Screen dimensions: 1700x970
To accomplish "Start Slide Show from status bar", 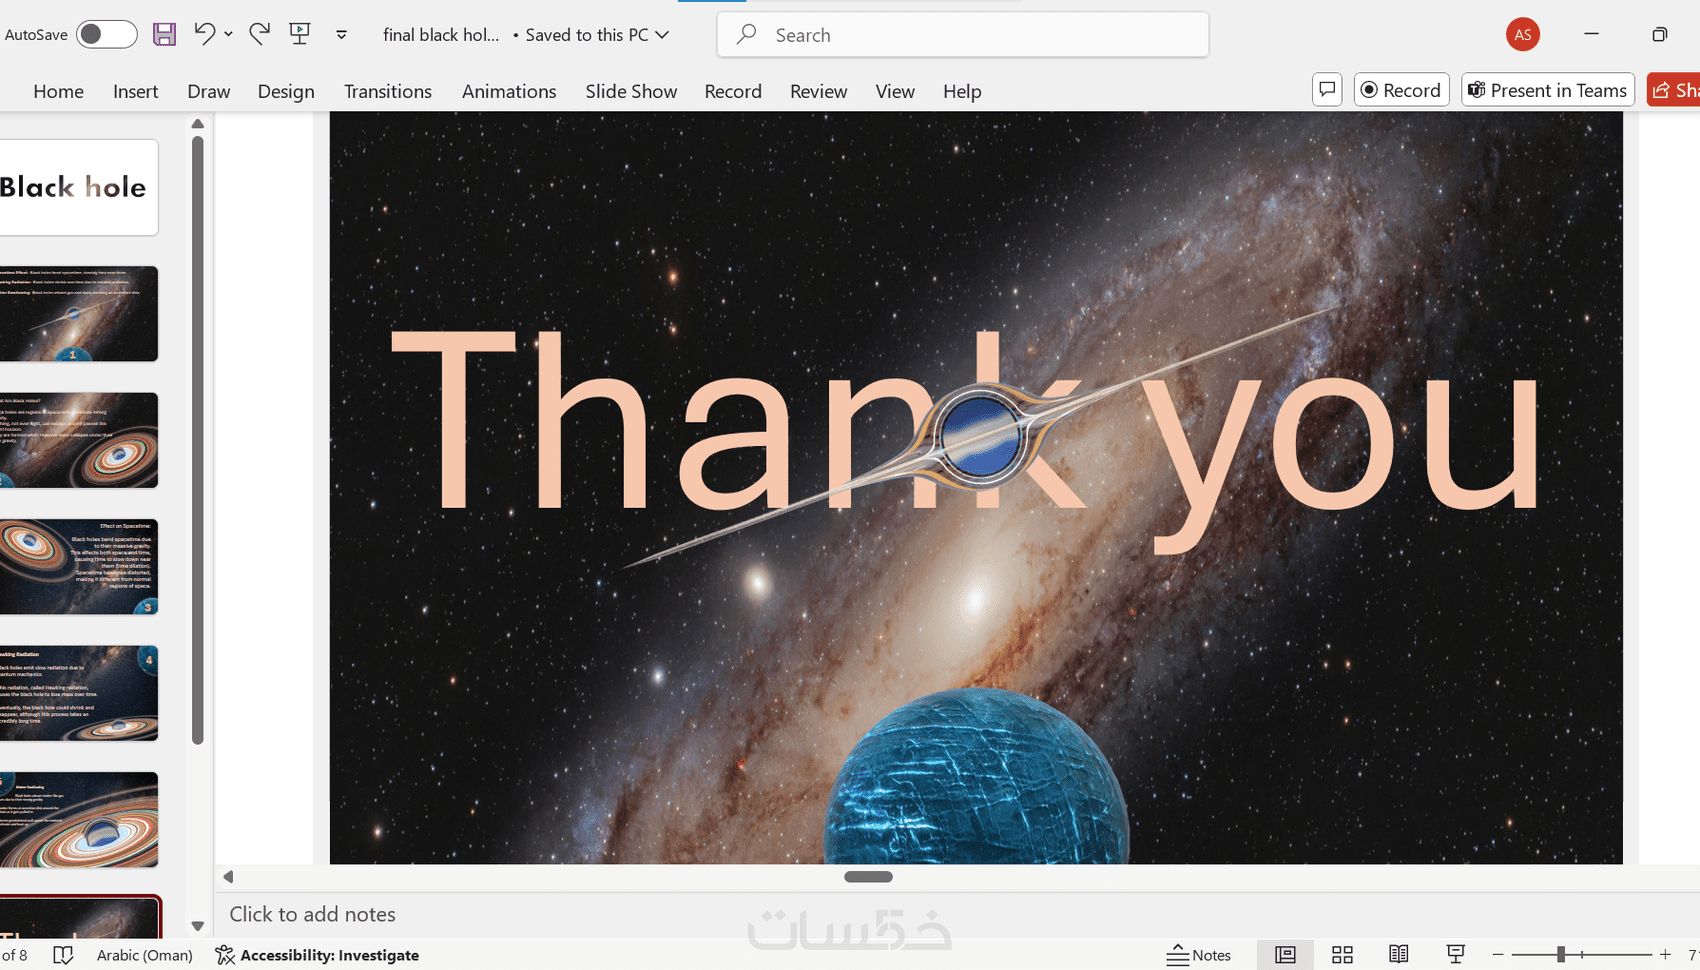I will point(1456,955).
